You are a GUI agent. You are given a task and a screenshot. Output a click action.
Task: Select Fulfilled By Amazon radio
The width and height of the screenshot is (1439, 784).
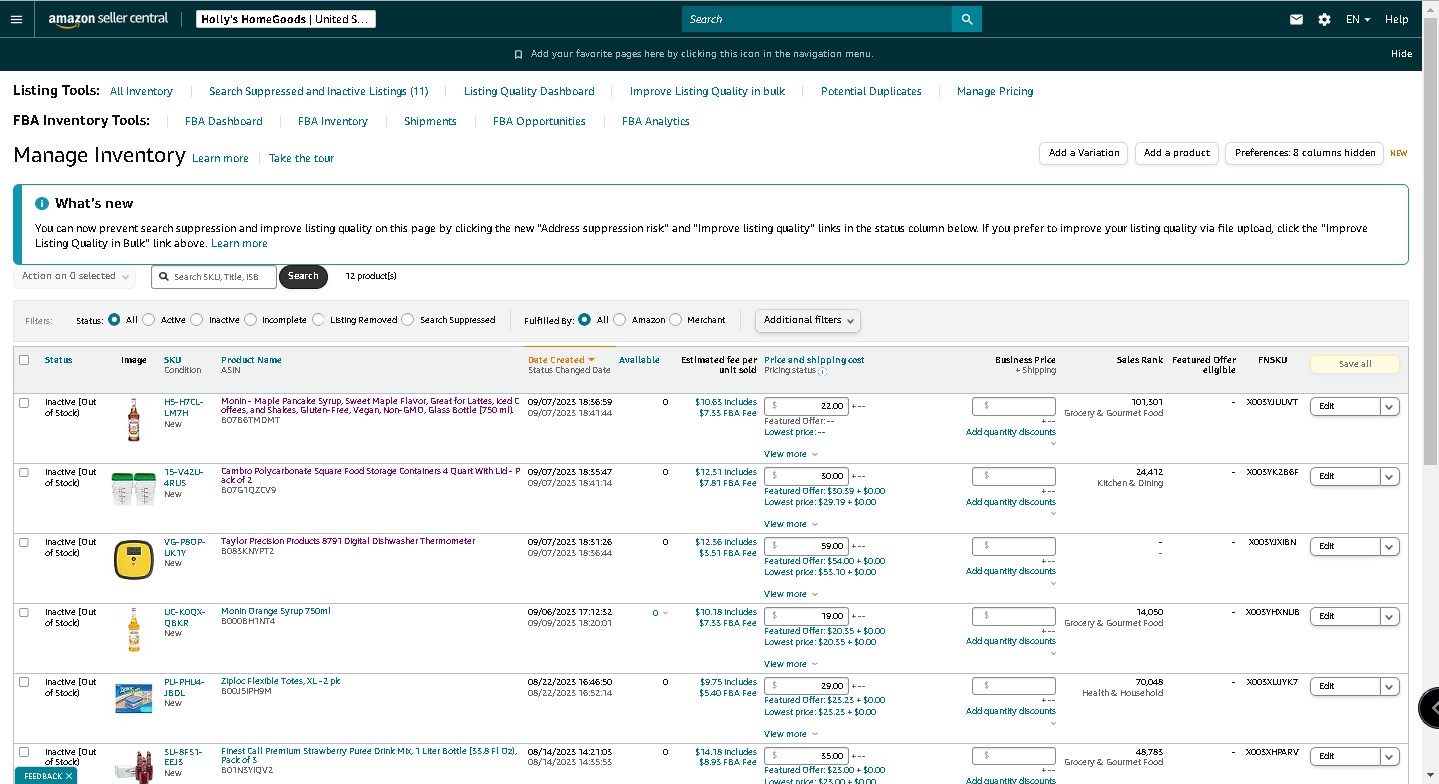pos(620,320)
